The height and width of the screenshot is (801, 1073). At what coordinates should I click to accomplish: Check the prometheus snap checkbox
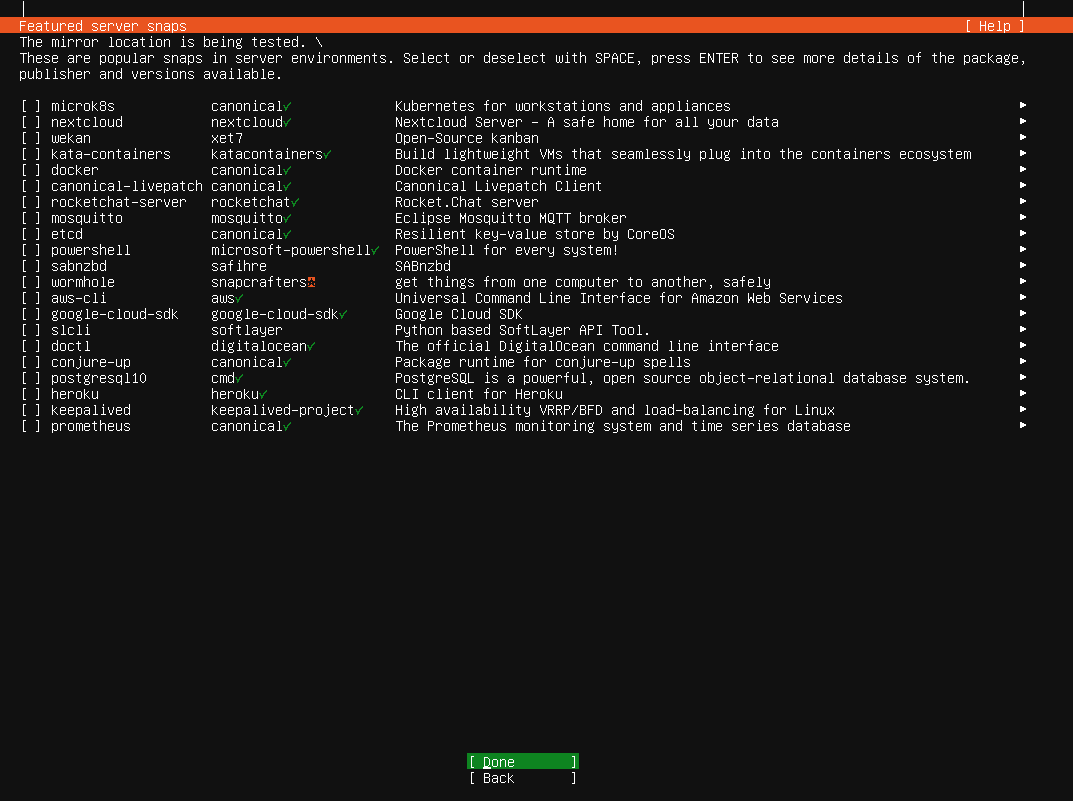click(x=29, y=426)
